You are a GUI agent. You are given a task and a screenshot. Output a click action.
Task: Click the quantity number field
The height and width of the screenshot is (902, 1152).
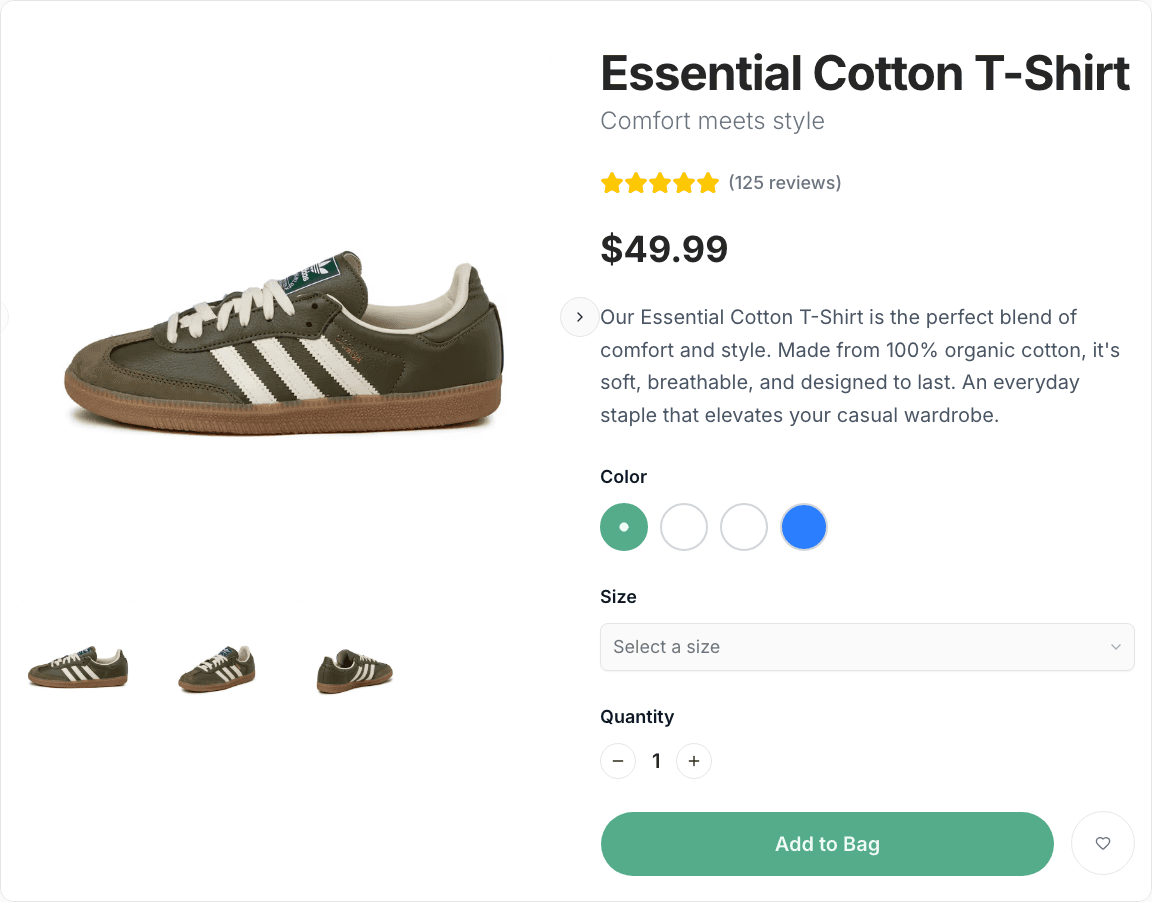(x=656, y=761)
